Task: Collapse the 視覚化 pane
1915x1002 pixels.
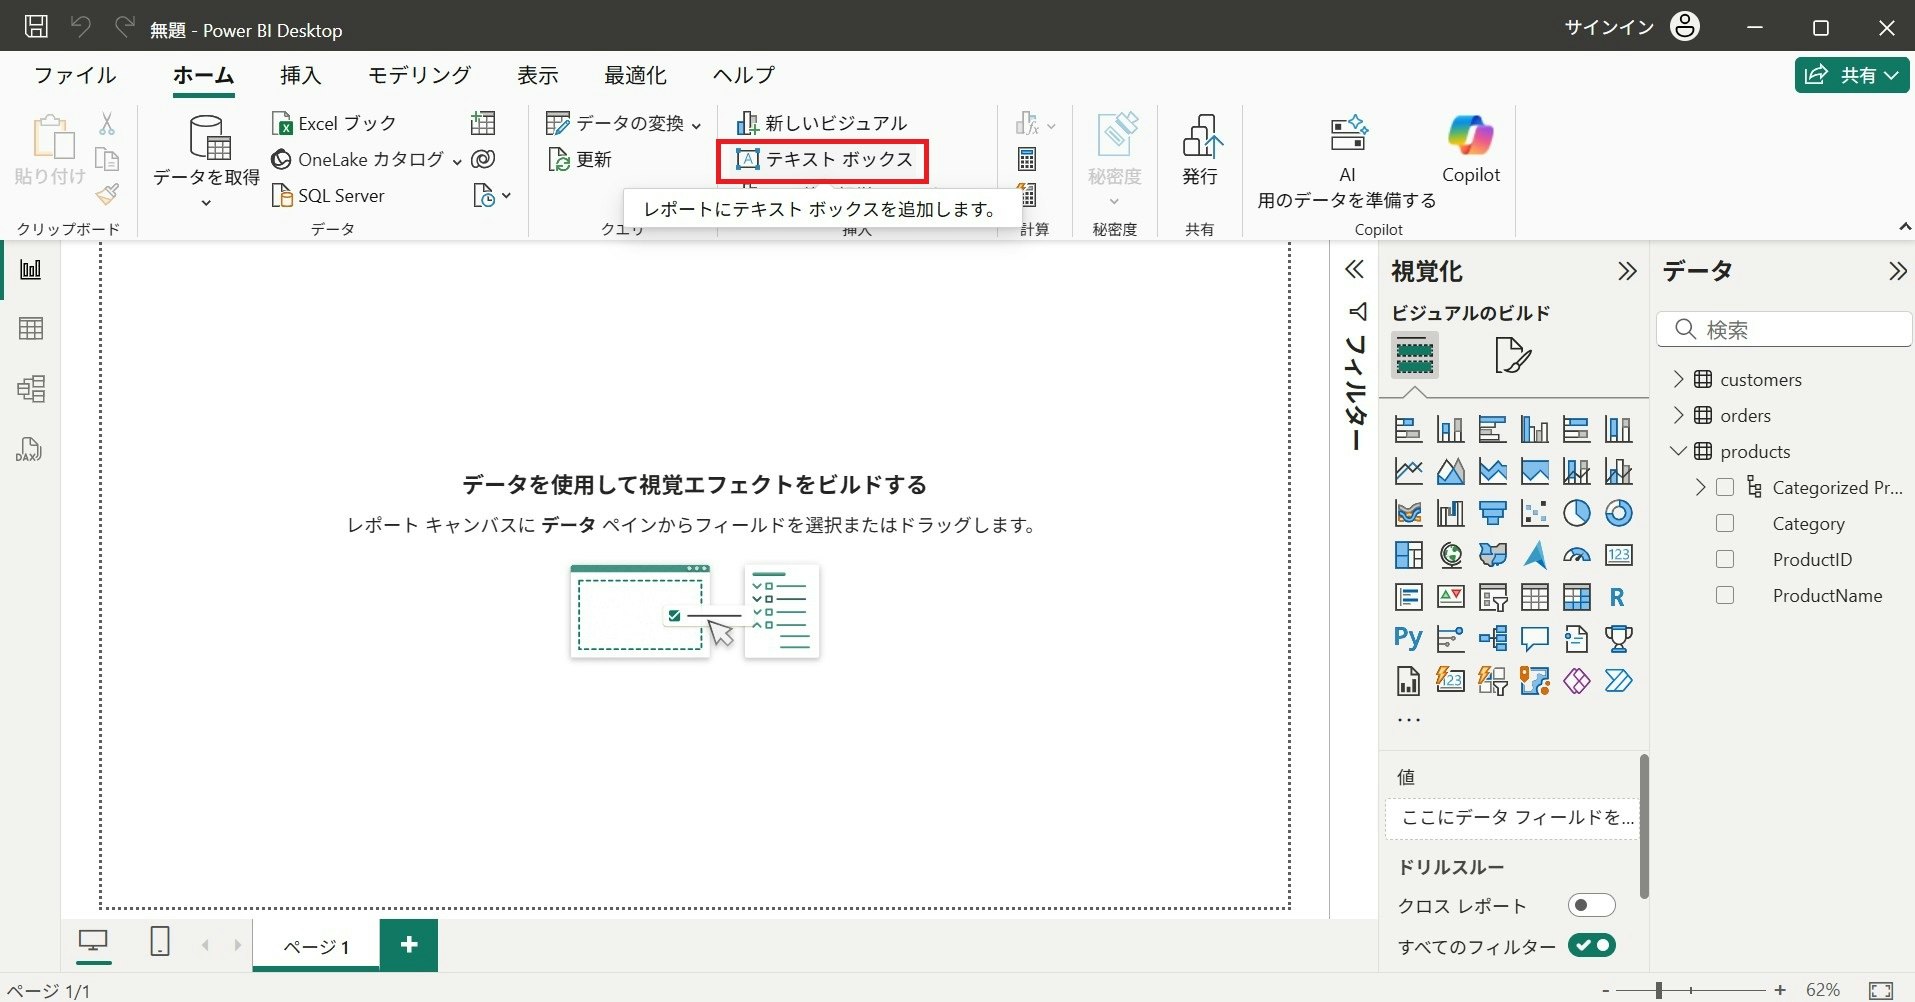Action: 1627,271
